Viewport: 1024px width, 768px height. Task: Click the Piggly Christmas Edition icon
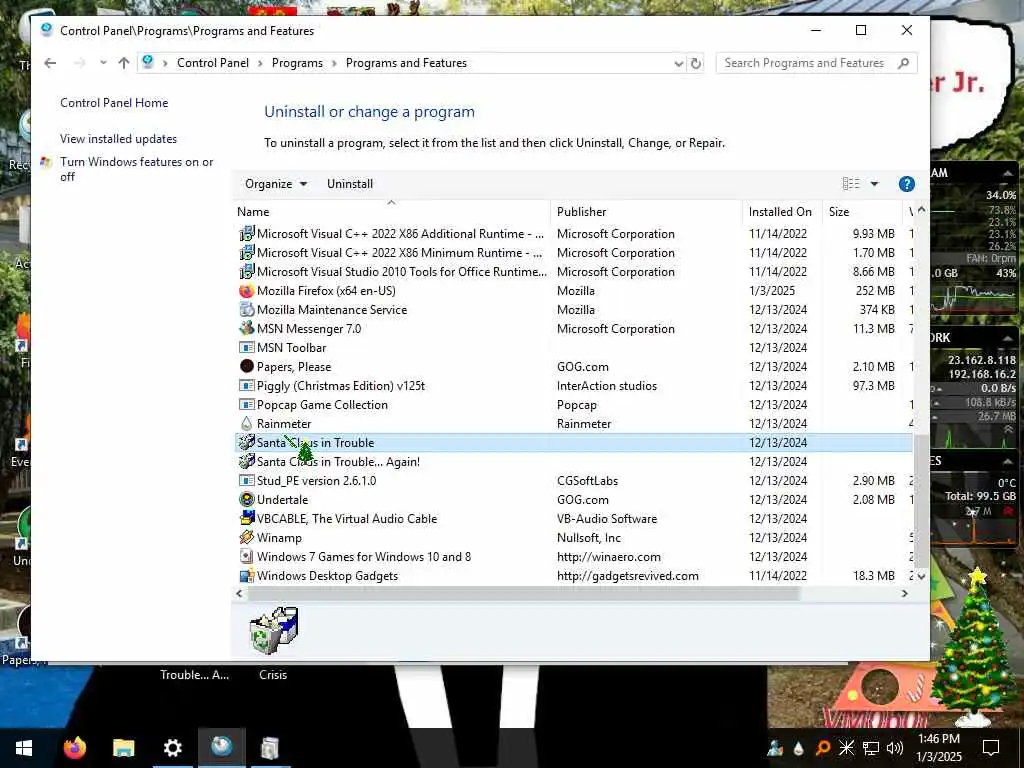coord(246,385)
